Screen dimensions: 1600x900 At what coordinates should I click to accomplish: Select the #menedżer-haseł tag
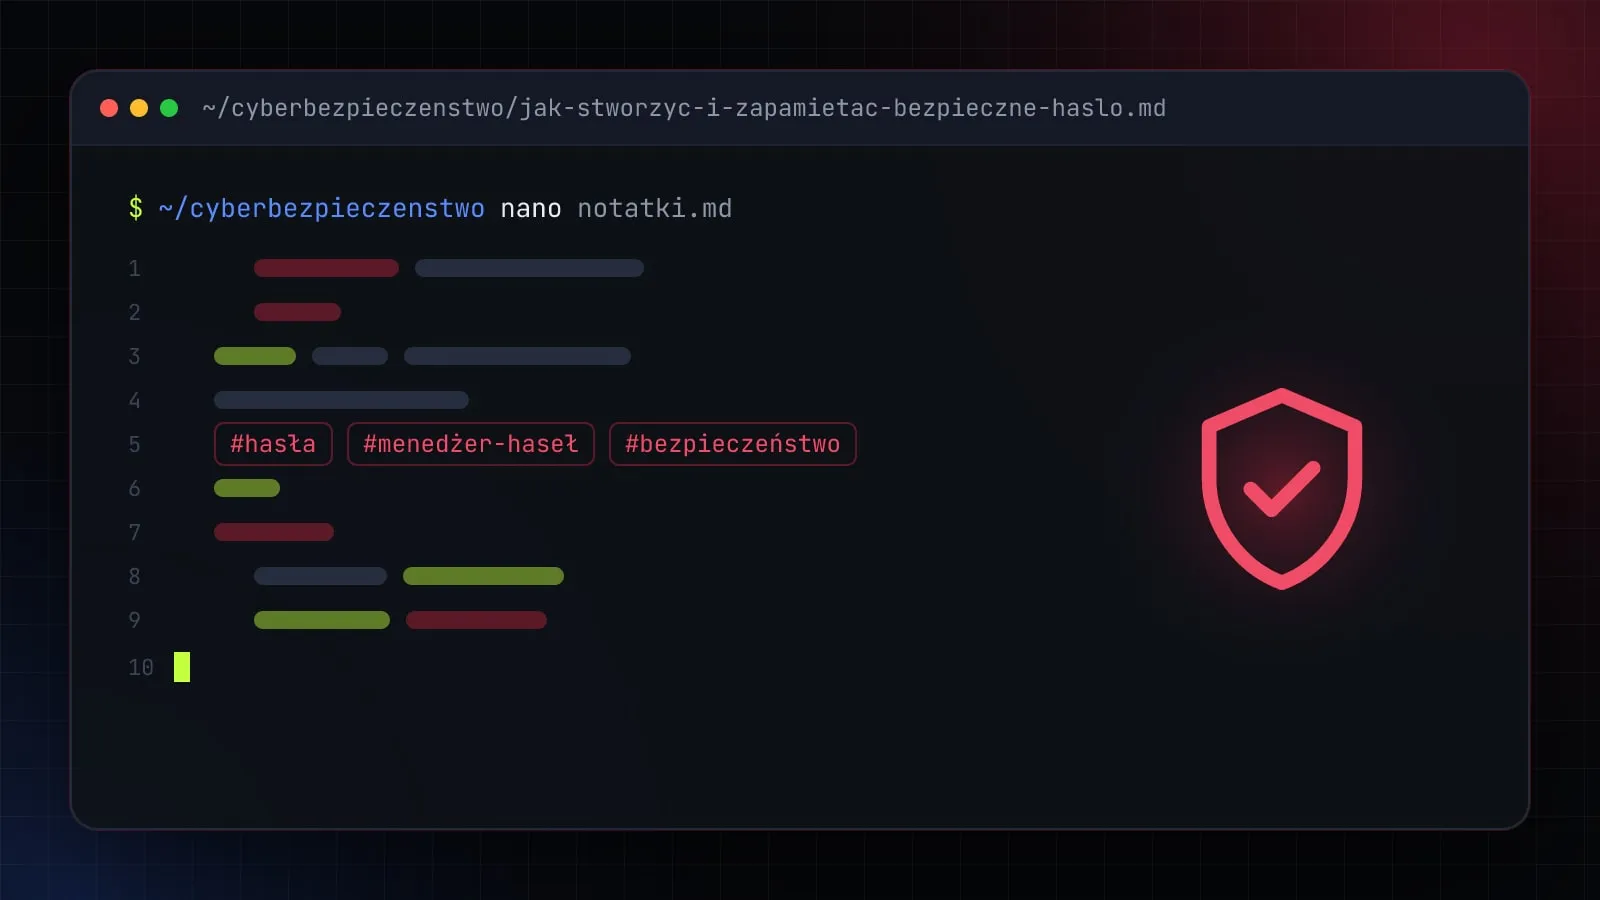pyautogui.click(x=471, y=444)
